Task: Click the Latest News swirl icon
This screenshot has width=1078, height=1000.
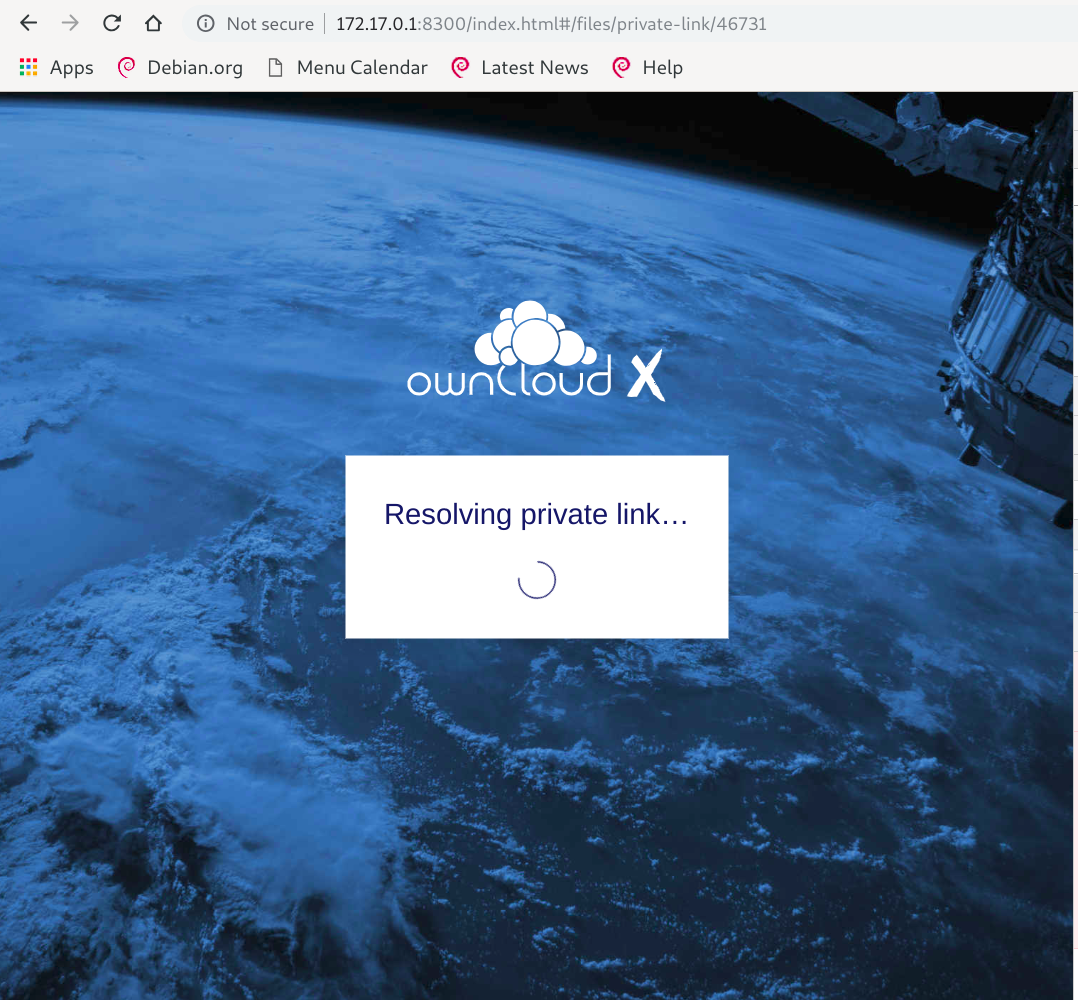Action: click(x=460, y=67)
